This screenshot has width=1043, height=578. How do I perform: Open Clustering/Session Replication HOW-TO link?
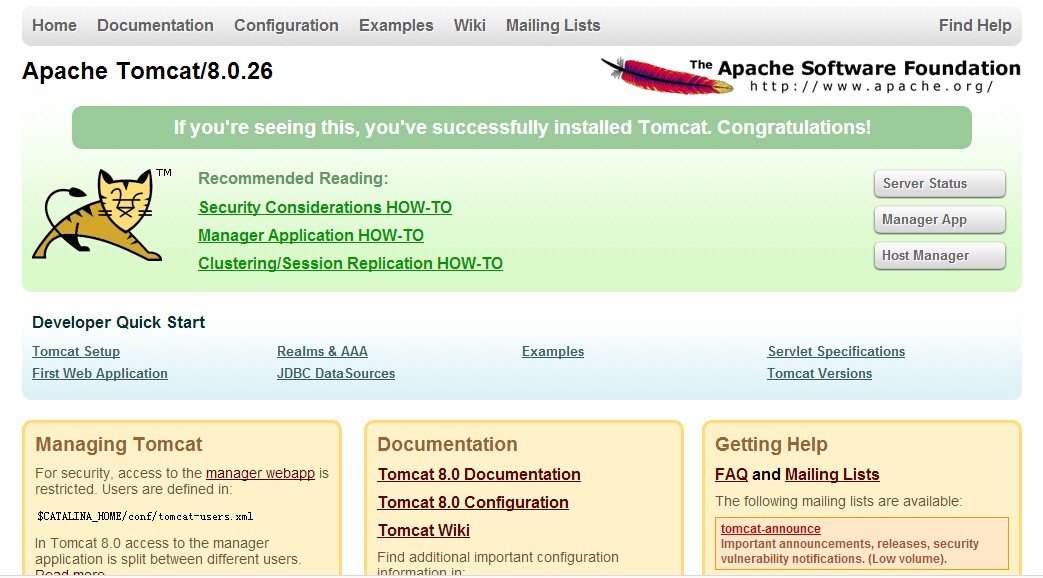(x=350, y=263)
